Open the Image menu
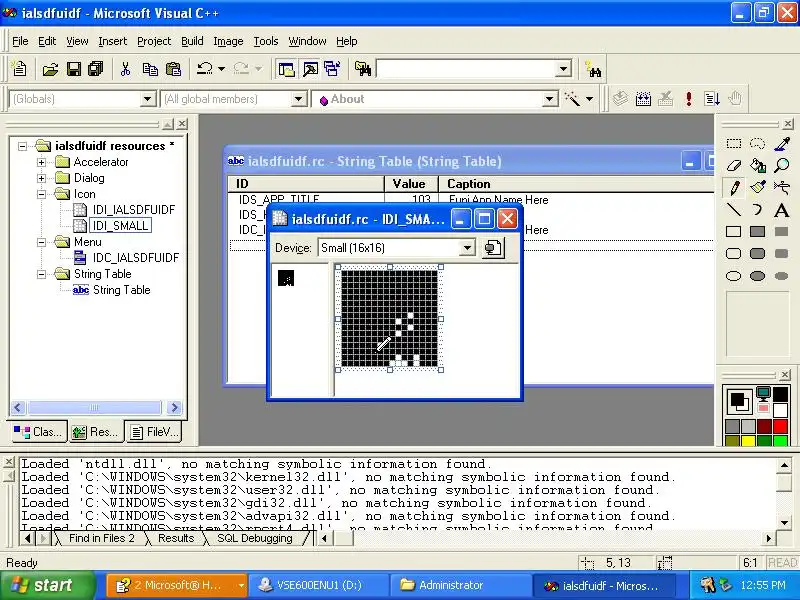 [x=228, y=41]
